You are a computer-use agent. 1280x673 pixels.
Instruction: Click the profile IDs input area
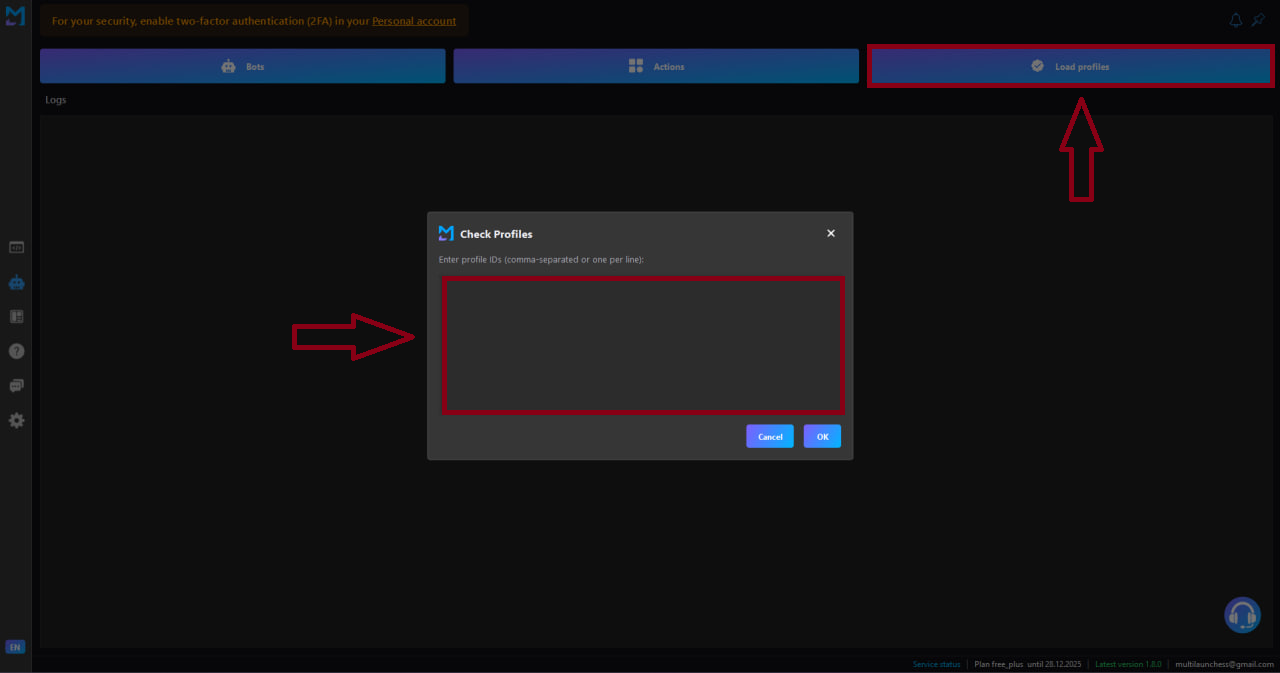643,345
